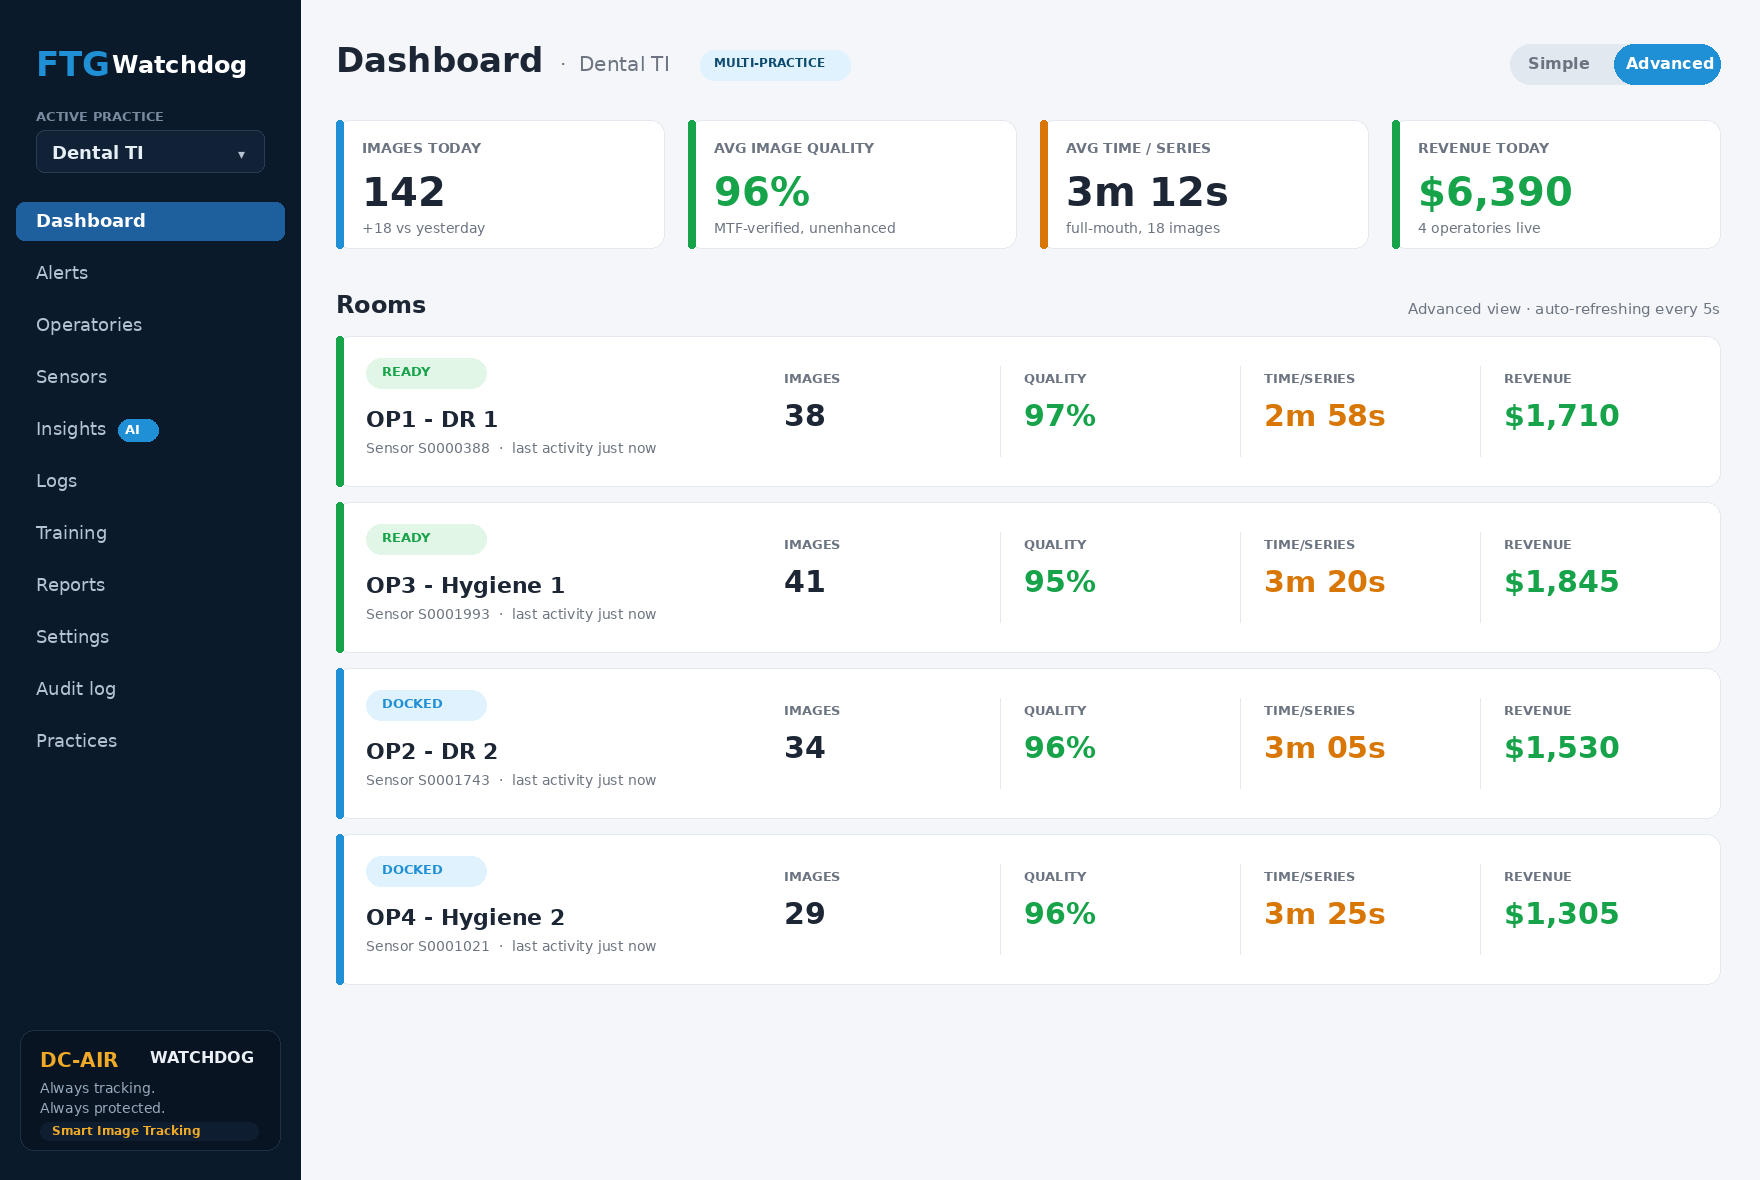Select the Advanced view toggle

1668,64
